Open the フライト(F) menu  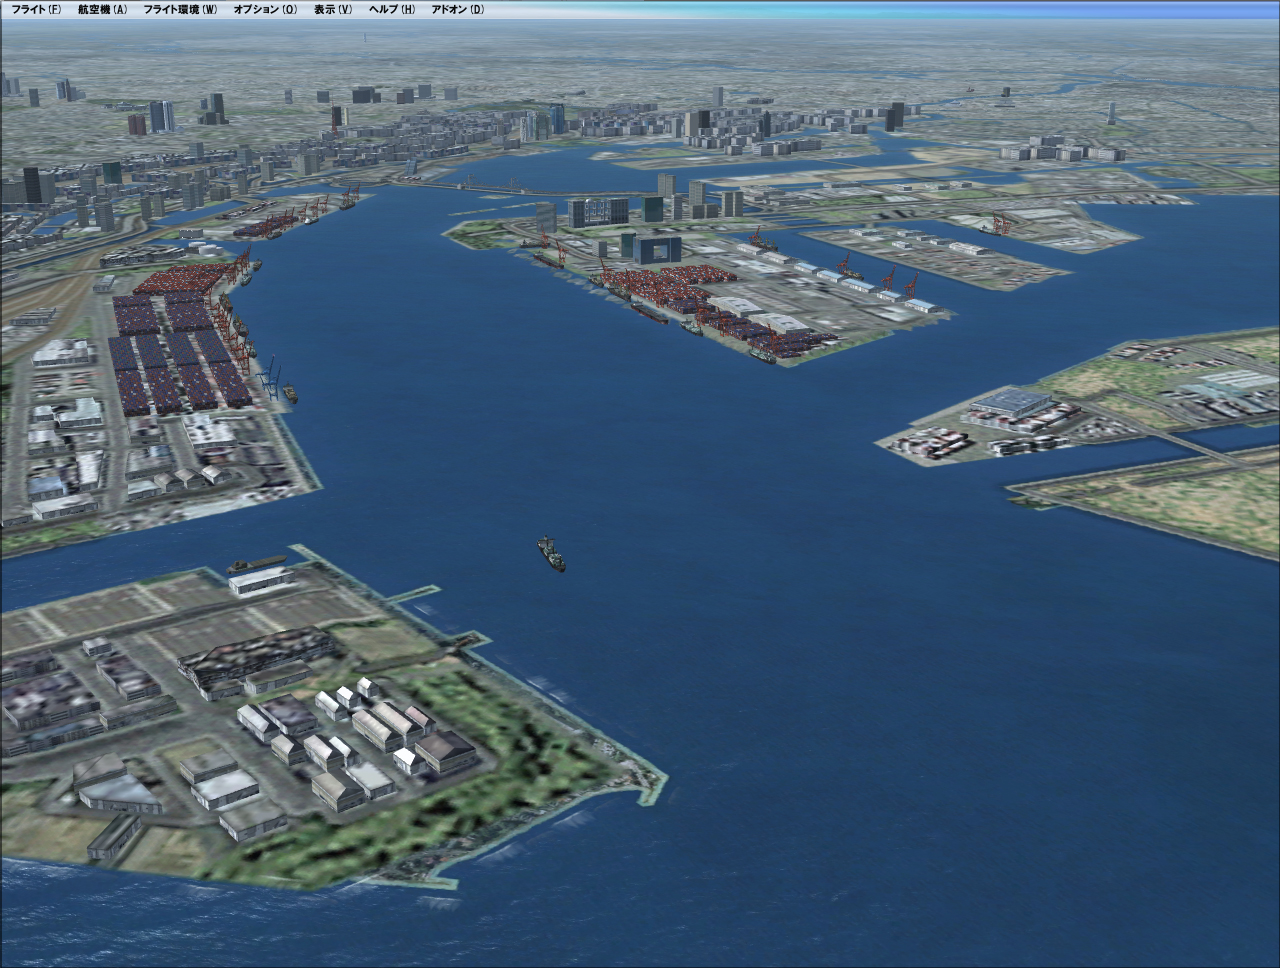(x=35, y=9)
